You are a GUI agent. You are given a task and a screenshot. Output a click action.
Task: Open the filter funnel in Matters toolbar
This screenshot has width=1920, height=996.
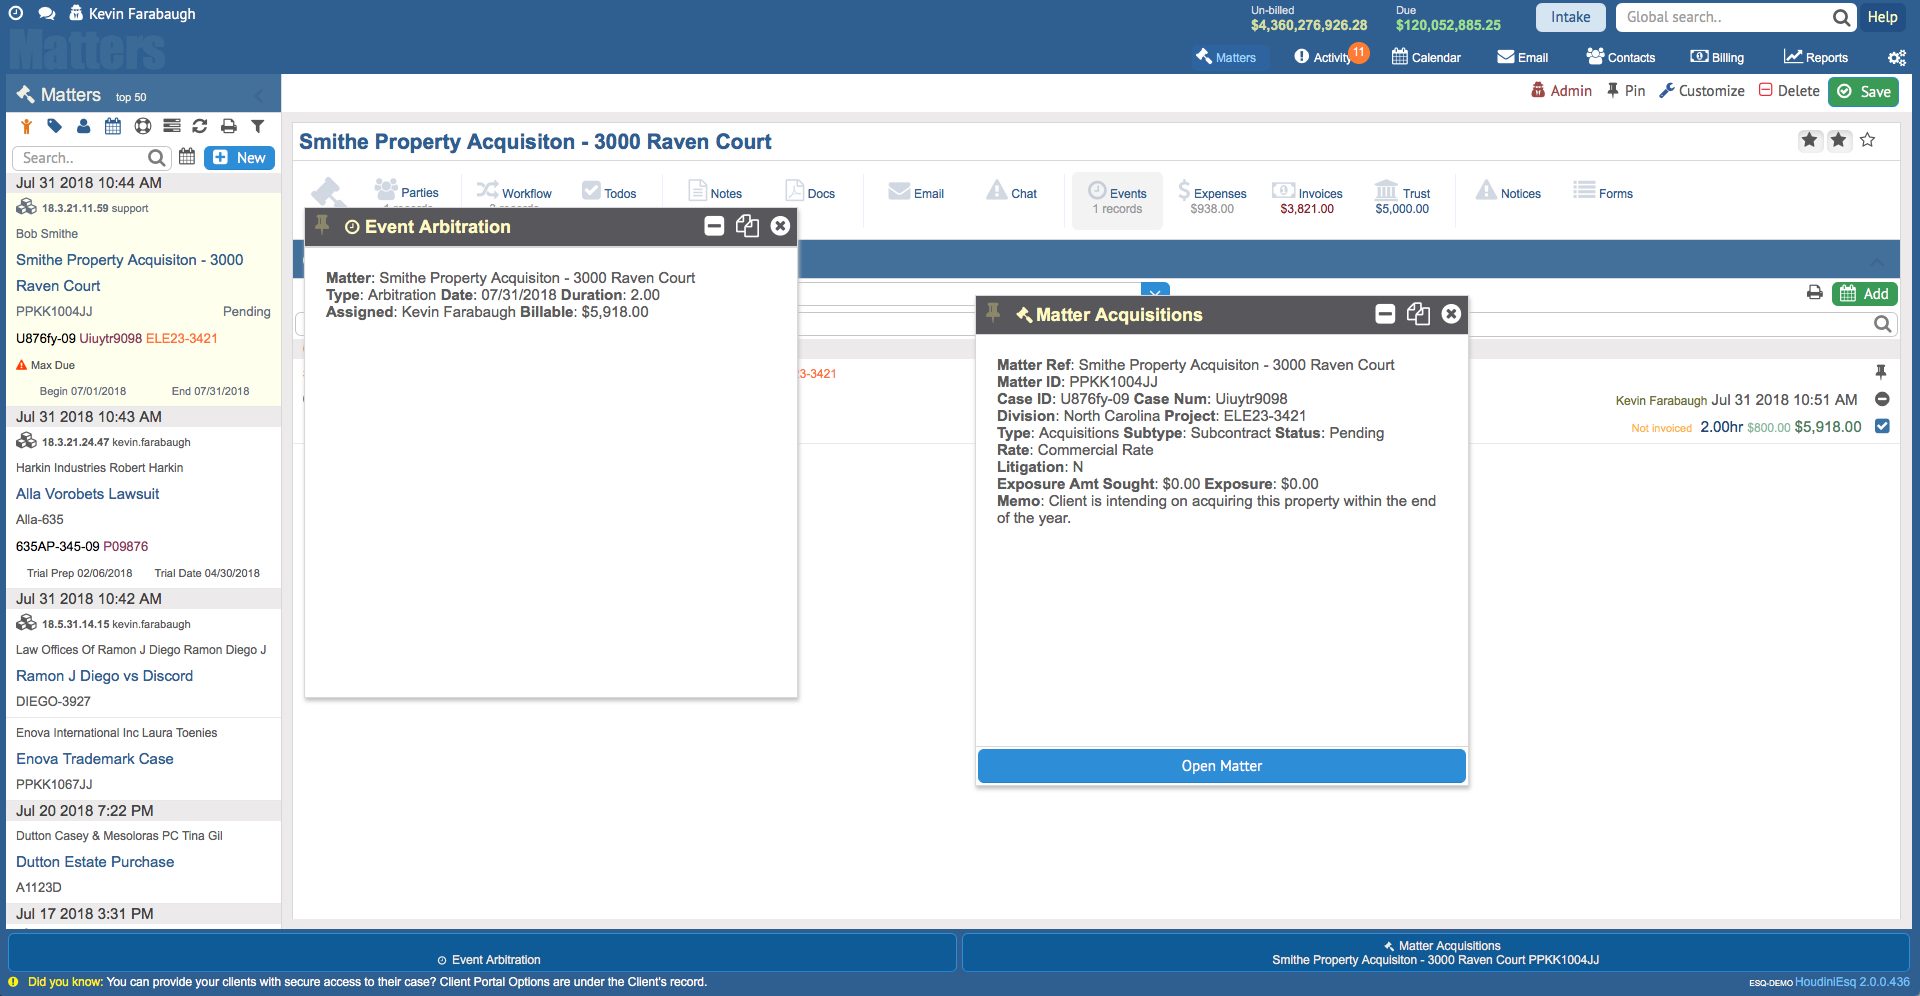click(258, 126)
